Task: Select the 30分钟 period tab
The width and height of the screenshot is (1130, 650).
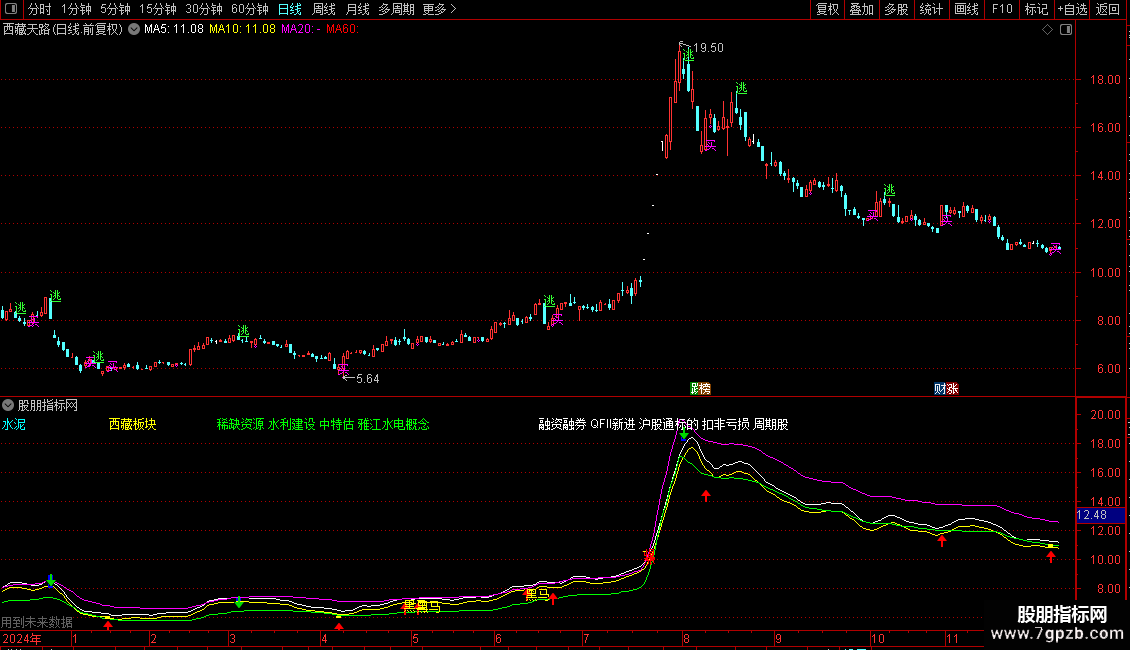Action: pyautogui.click(x=204, y=9)
